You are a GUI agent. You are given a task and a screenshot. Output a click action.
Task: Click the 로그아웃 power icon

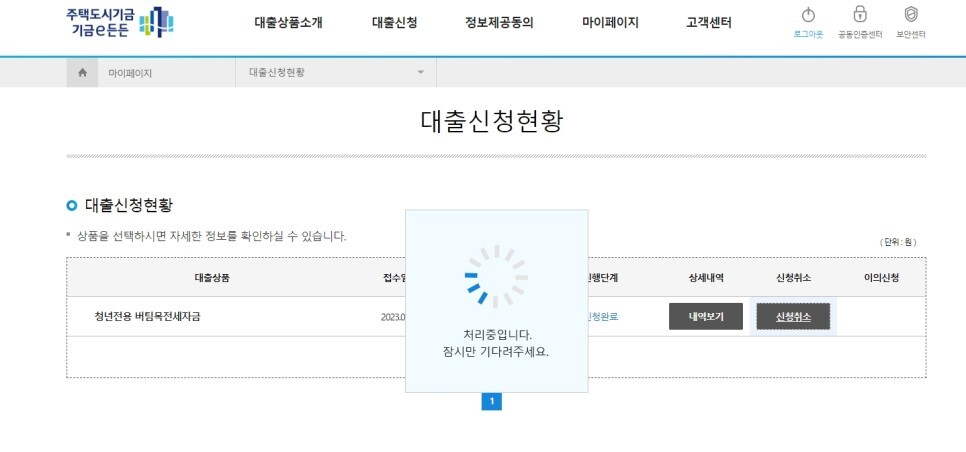pyautogui.click(x=808, y=15)
